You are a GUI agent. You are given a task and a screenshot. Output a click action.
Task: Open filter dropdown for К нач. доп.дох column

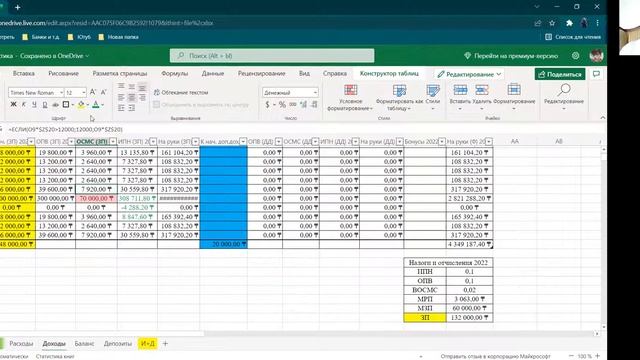click(x=243, y=141)
